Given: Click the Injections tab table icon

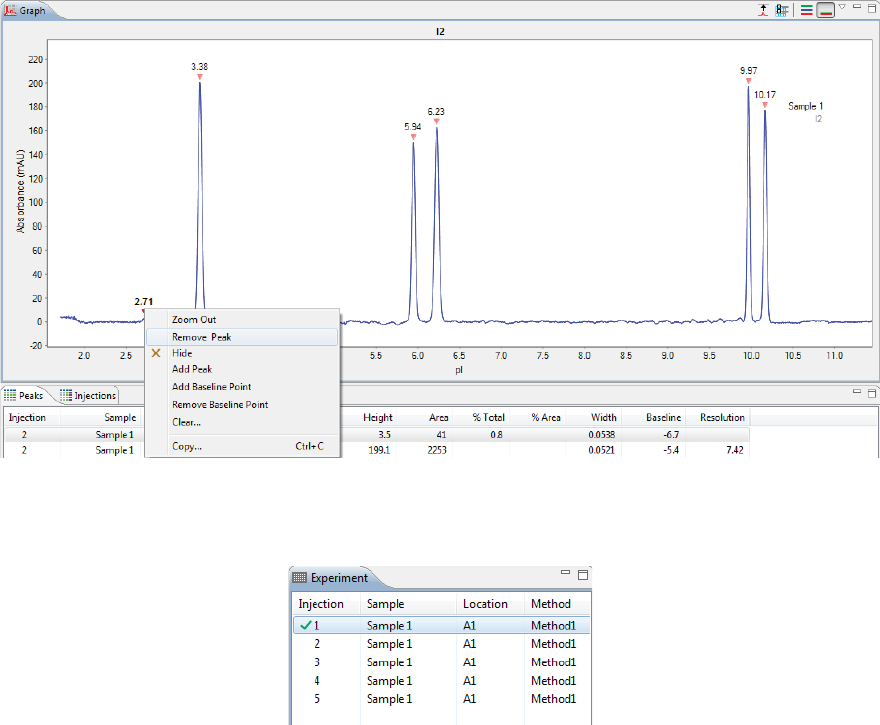Looking at the screenshot, I should [x=66, y=395].
